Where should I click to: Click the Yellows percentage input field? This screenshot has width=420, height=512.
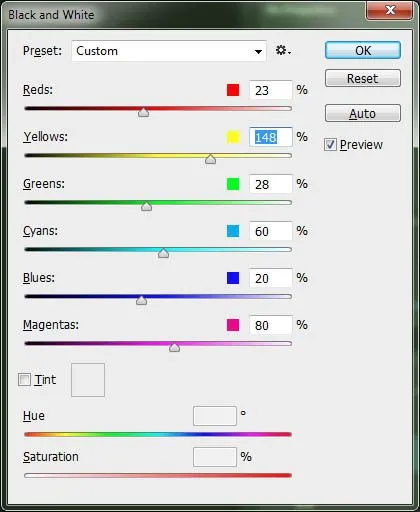(x=271, y=137)
